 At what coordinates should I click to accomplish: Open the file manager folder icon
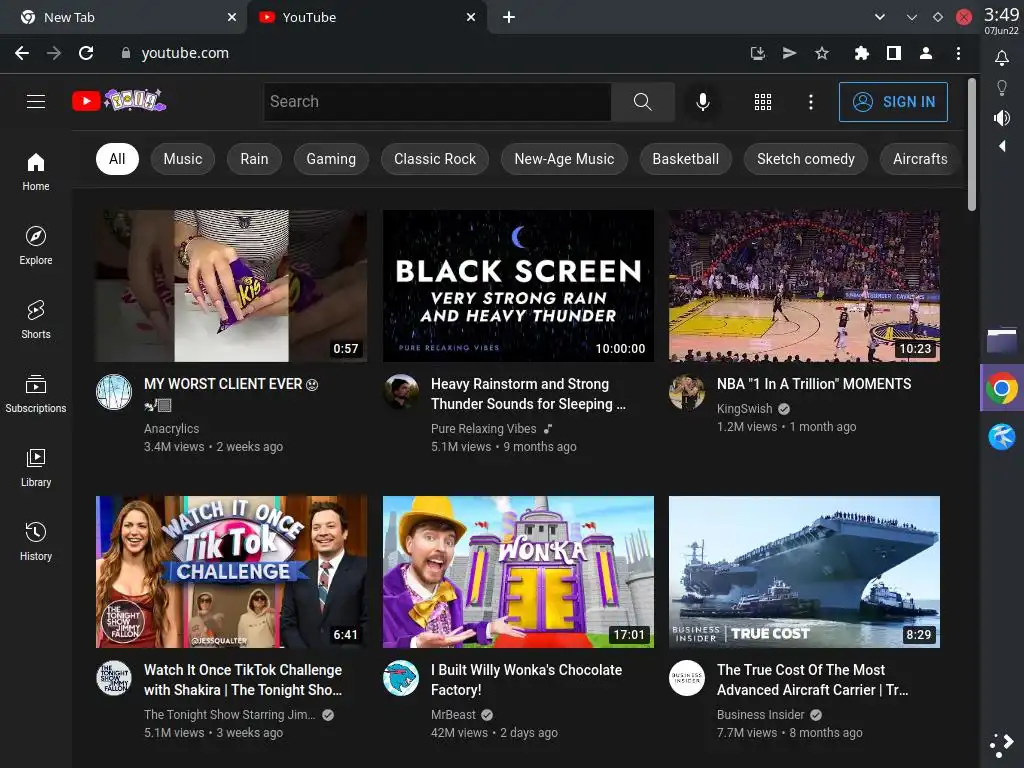(1002, 341)
